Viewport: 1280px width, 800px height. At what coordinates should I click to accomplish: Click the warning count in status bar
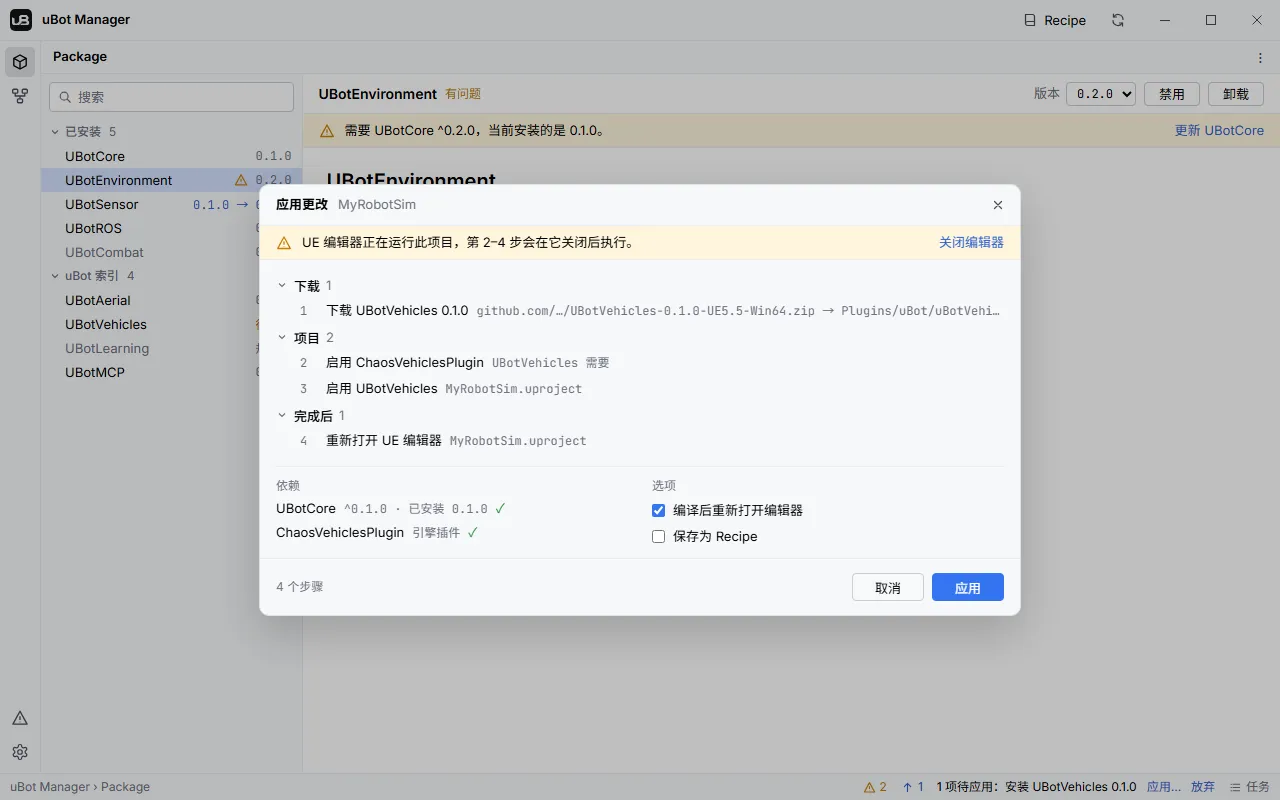(875, 787)
